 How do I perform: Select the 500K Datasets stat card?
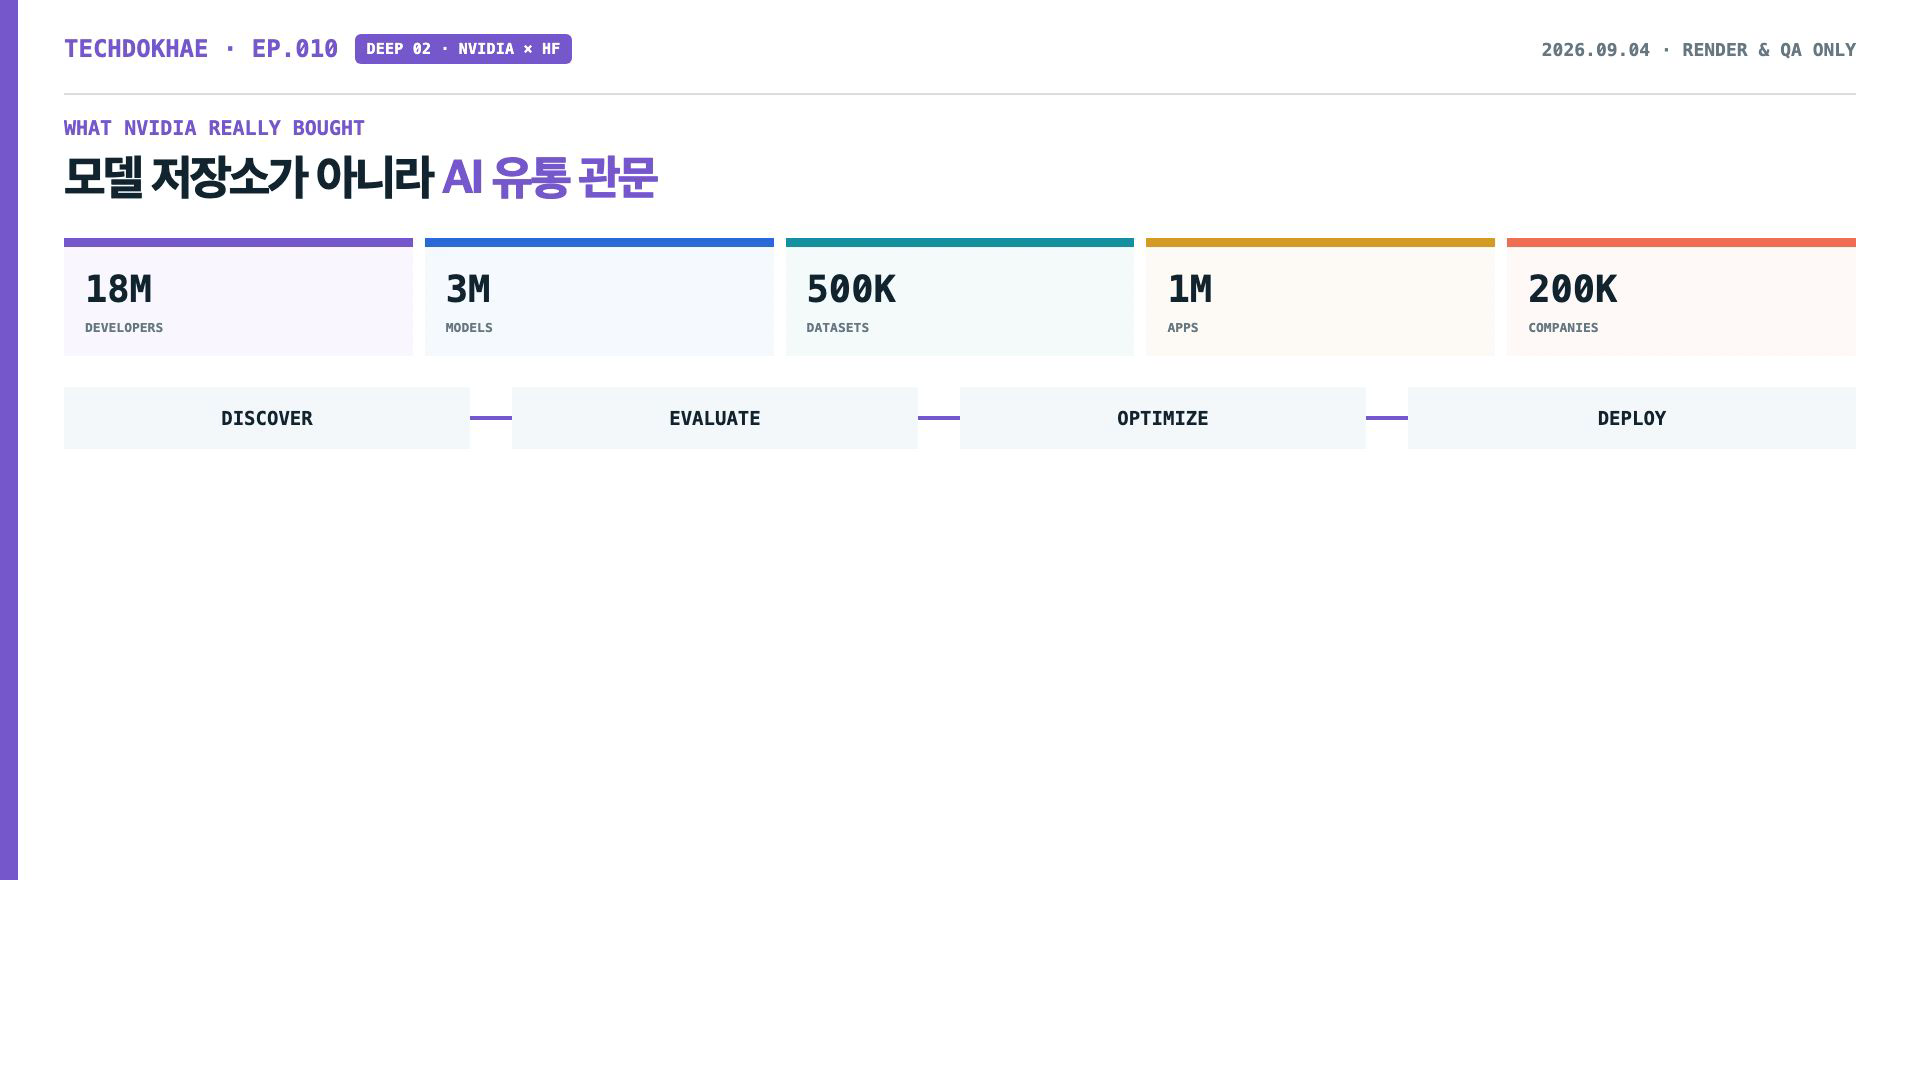point(960,297)
